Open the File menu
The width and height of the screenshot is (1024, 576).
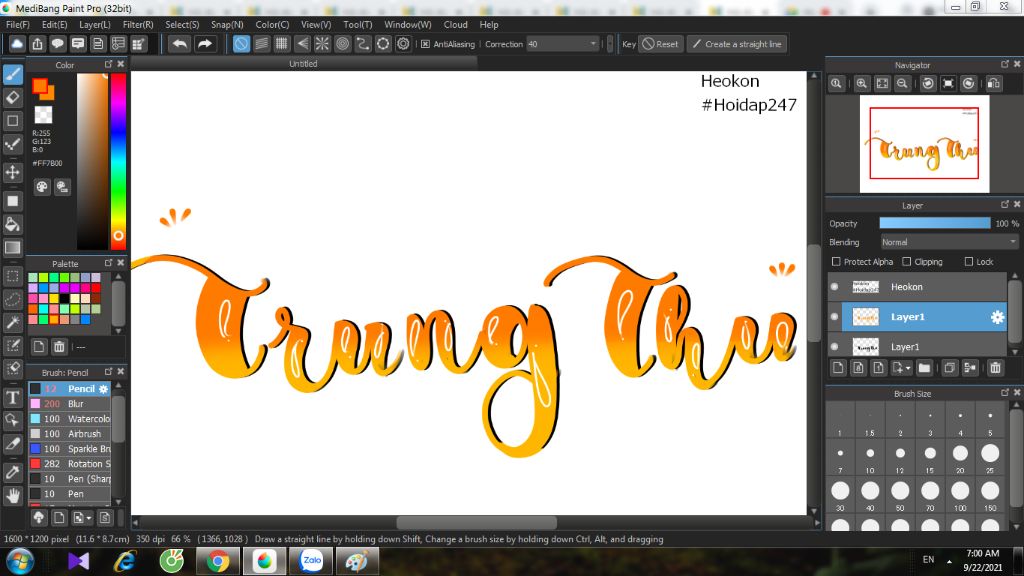18,24
